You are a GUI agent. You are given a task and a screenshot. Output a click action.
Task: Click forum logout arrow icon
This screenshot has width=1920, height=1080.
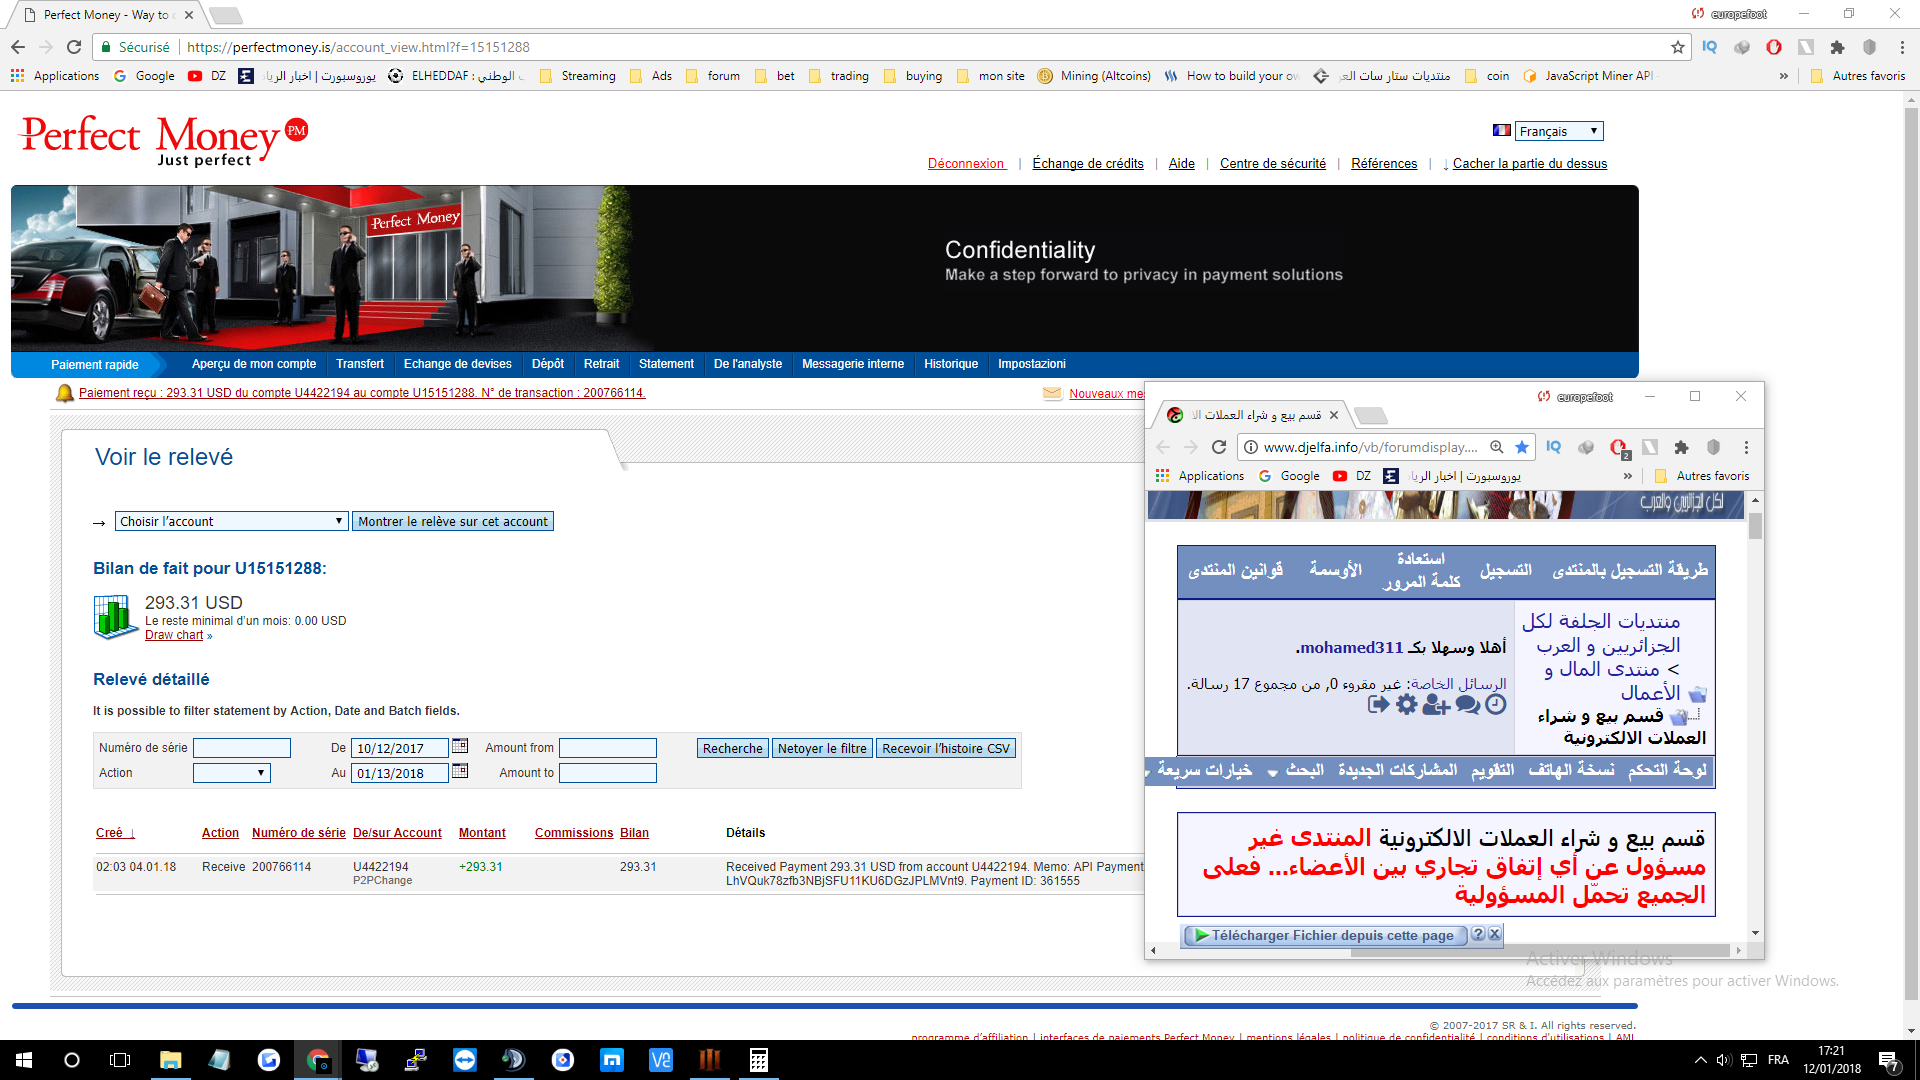(1379, 704)
